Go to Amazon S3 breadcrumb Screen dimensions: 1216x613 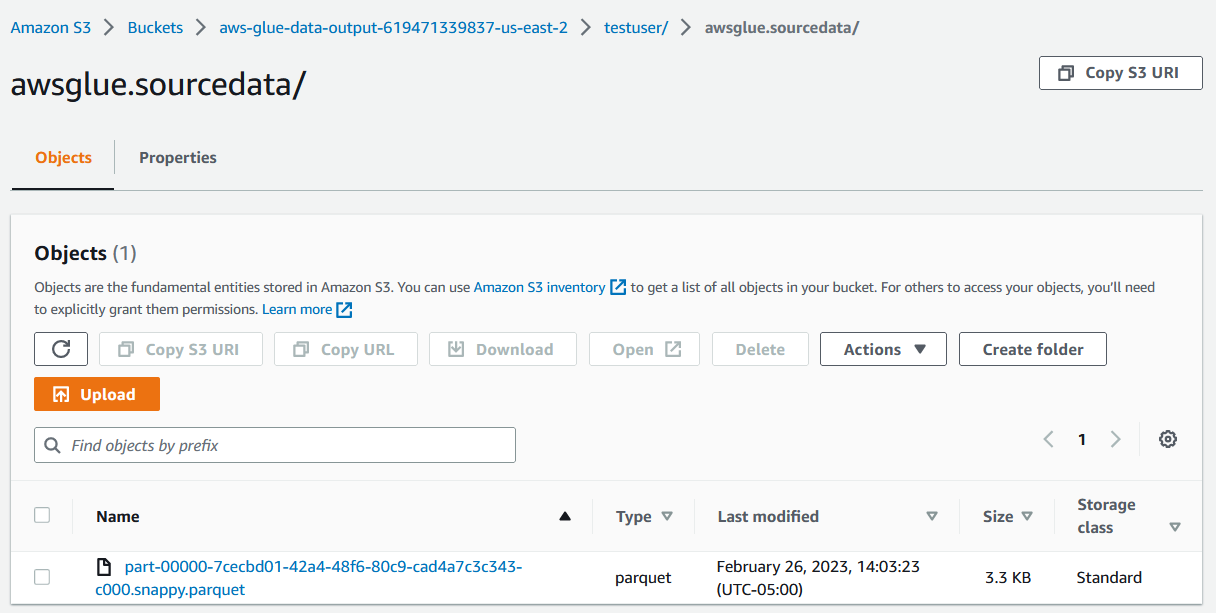tap(51, 28)
